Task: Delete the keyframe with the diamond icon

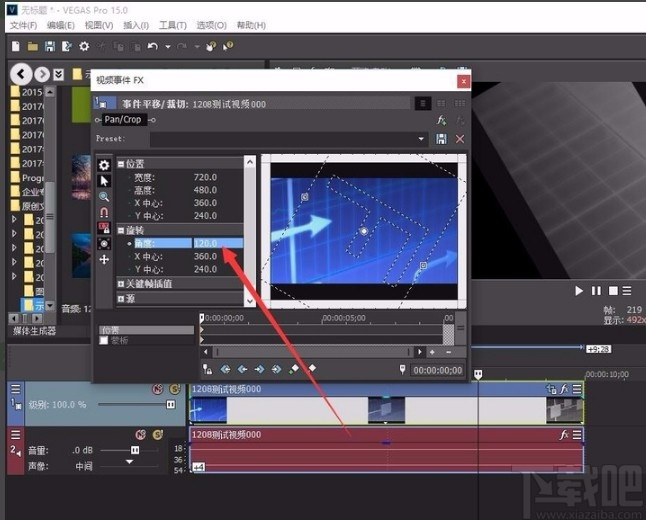Action: [312, 368]
